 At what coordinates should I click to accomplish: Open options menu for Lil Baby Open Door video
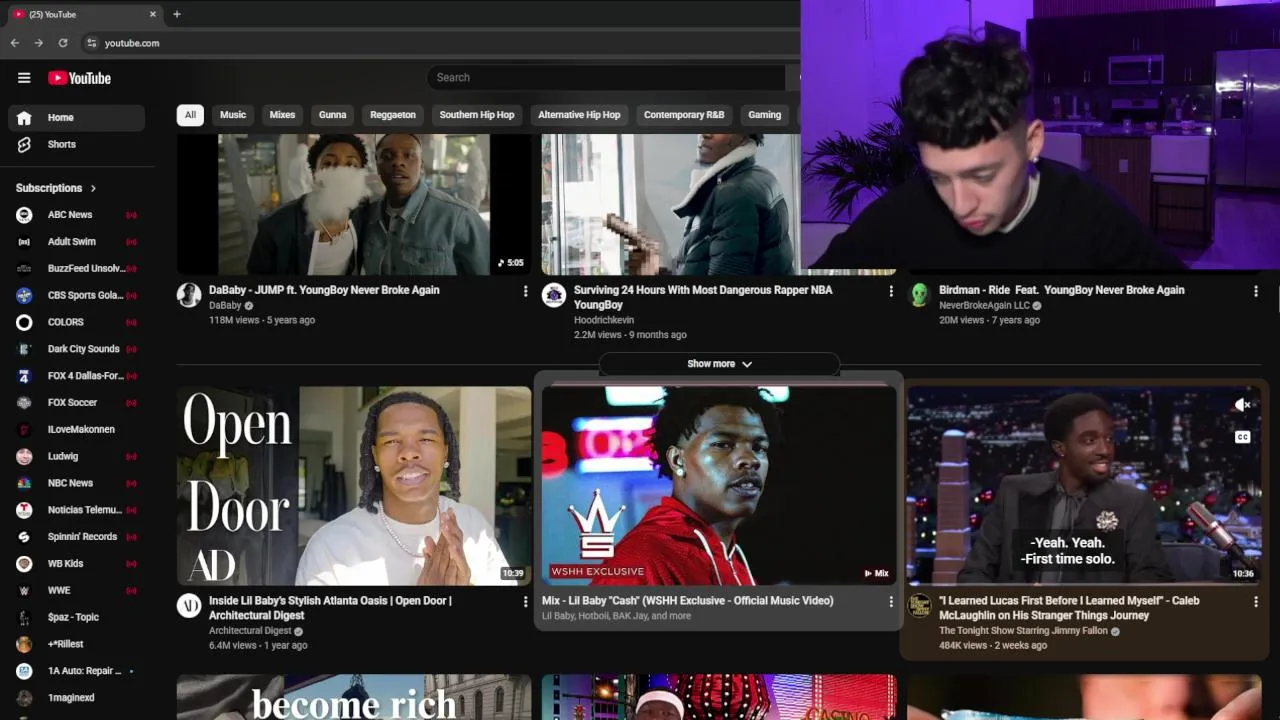[525, 602]
